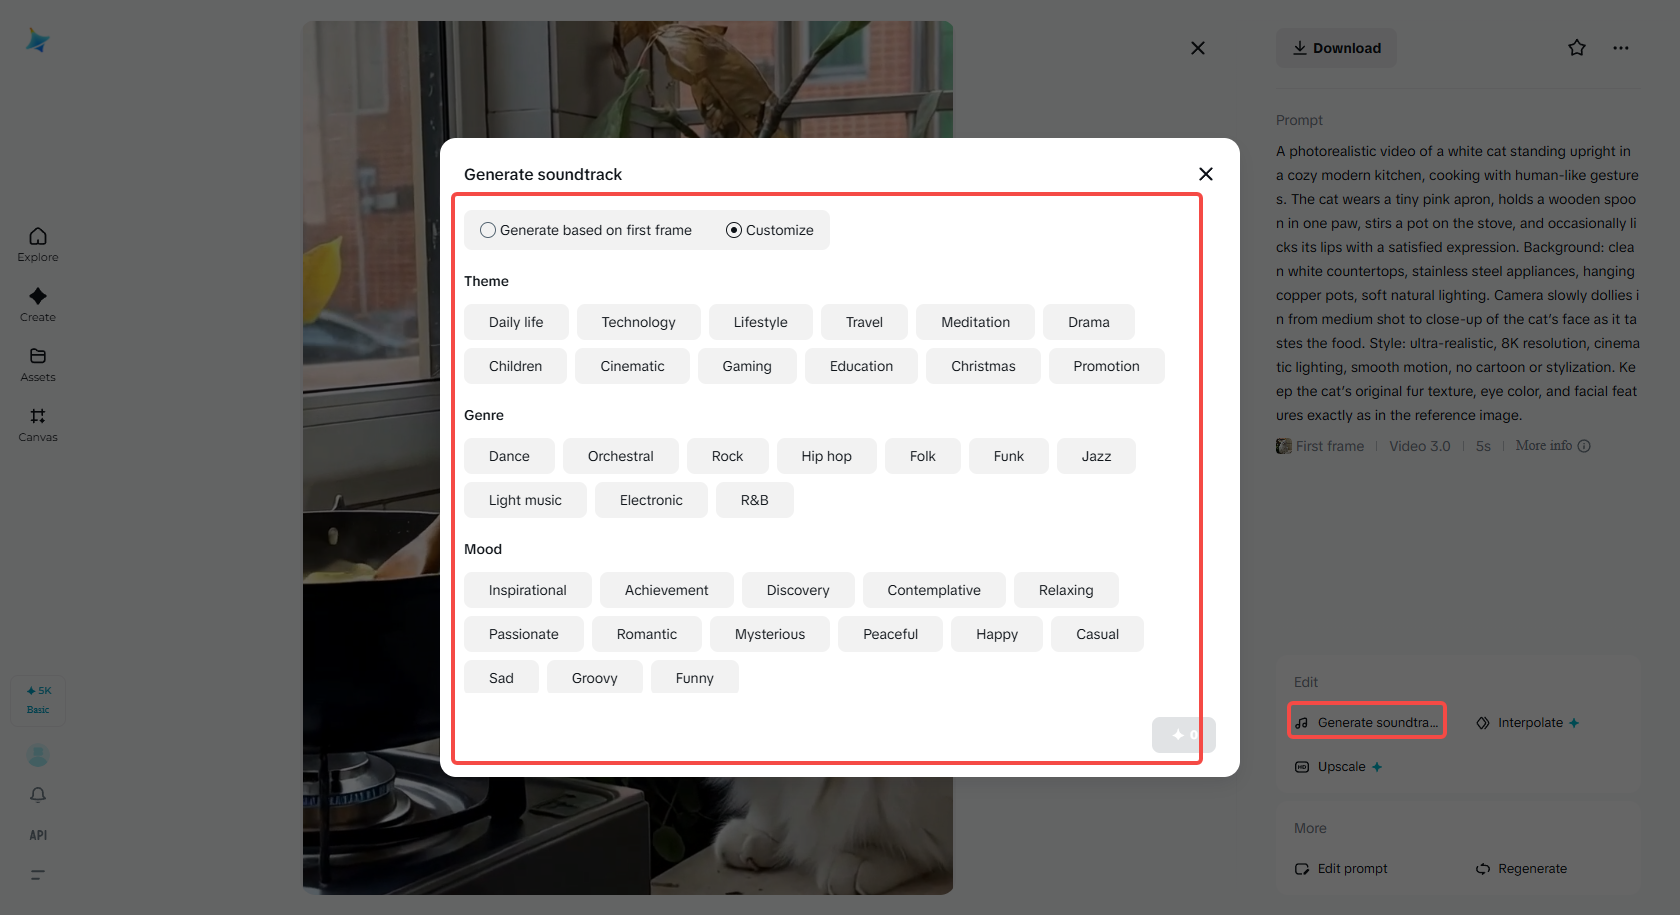
Task: Click the 5K Basic credits badge
Action: point(38,700)
